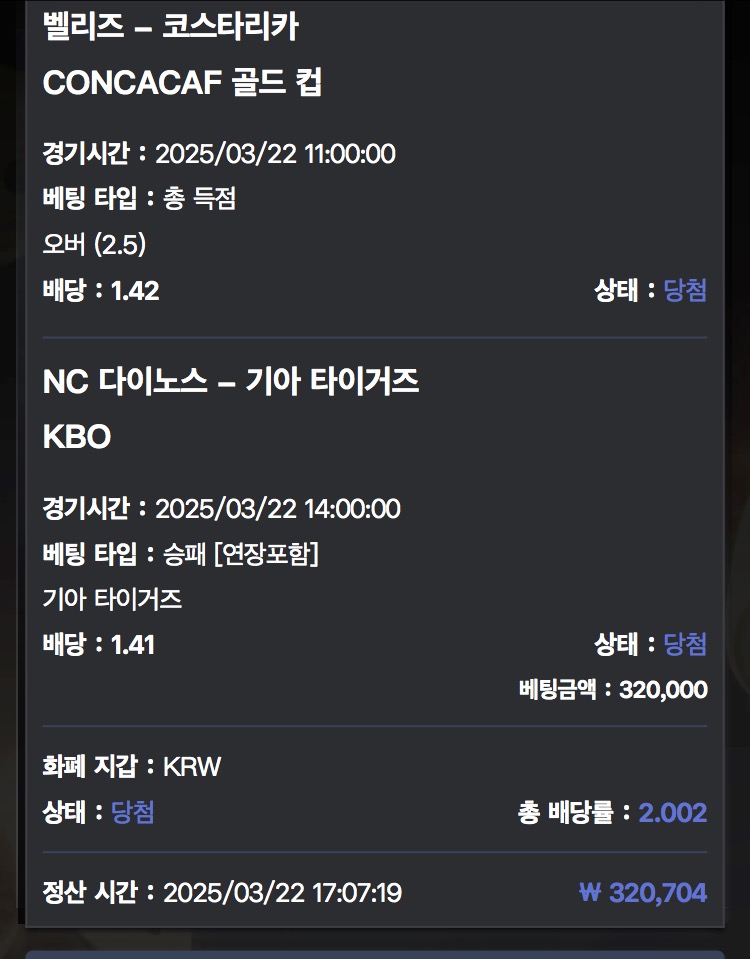Click the 총 득점 bet type text
Screen dimensions: 750x959
[x=199, y=199]
